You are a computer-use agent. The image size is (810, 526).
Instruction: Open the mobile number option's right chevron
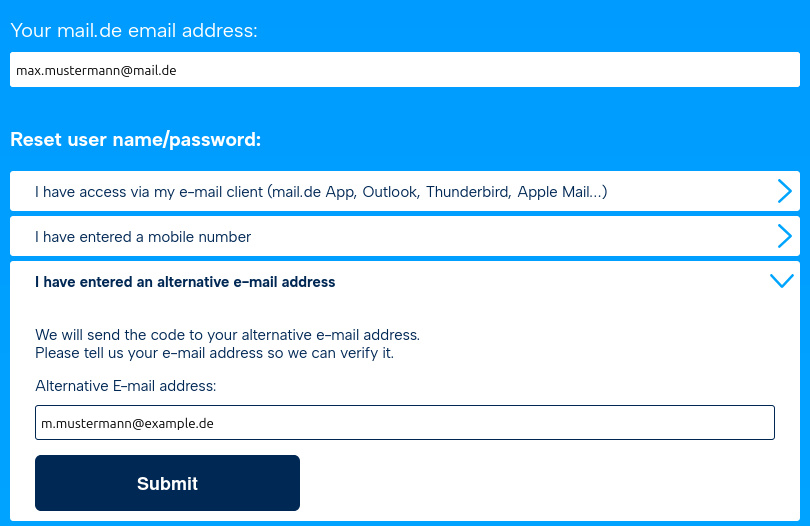(785, 236)
